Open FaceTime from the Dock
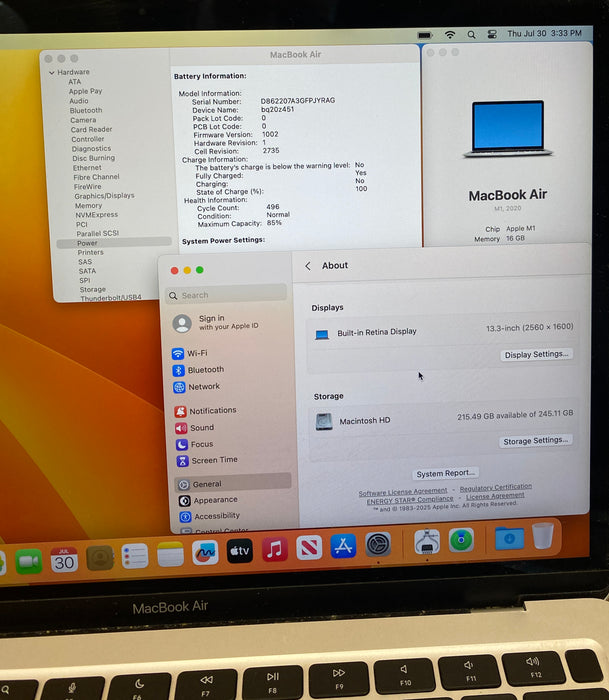609x700 pixels. 29,561
